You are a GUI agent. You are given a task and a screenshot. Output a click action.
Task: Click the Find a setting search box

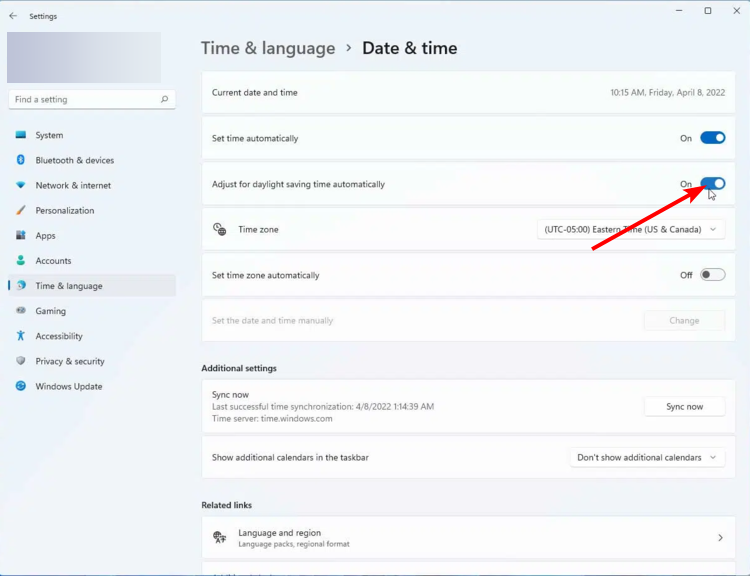pos(92,99)
